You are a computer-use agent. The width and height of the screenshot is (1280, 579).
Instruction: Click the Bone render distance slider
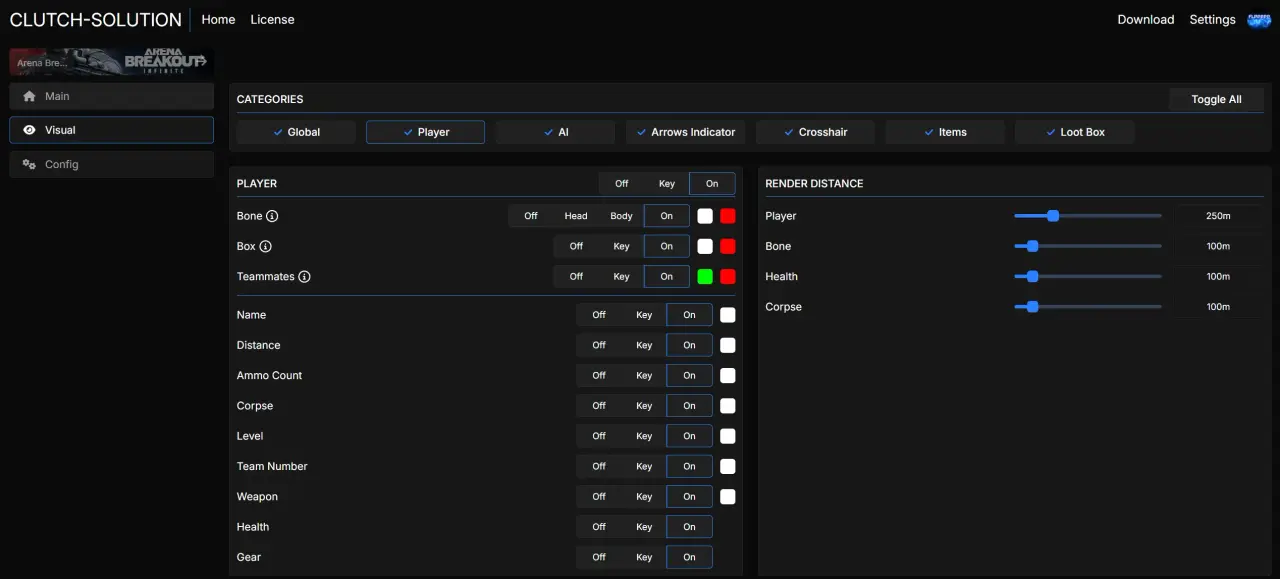pos(1088,246)
